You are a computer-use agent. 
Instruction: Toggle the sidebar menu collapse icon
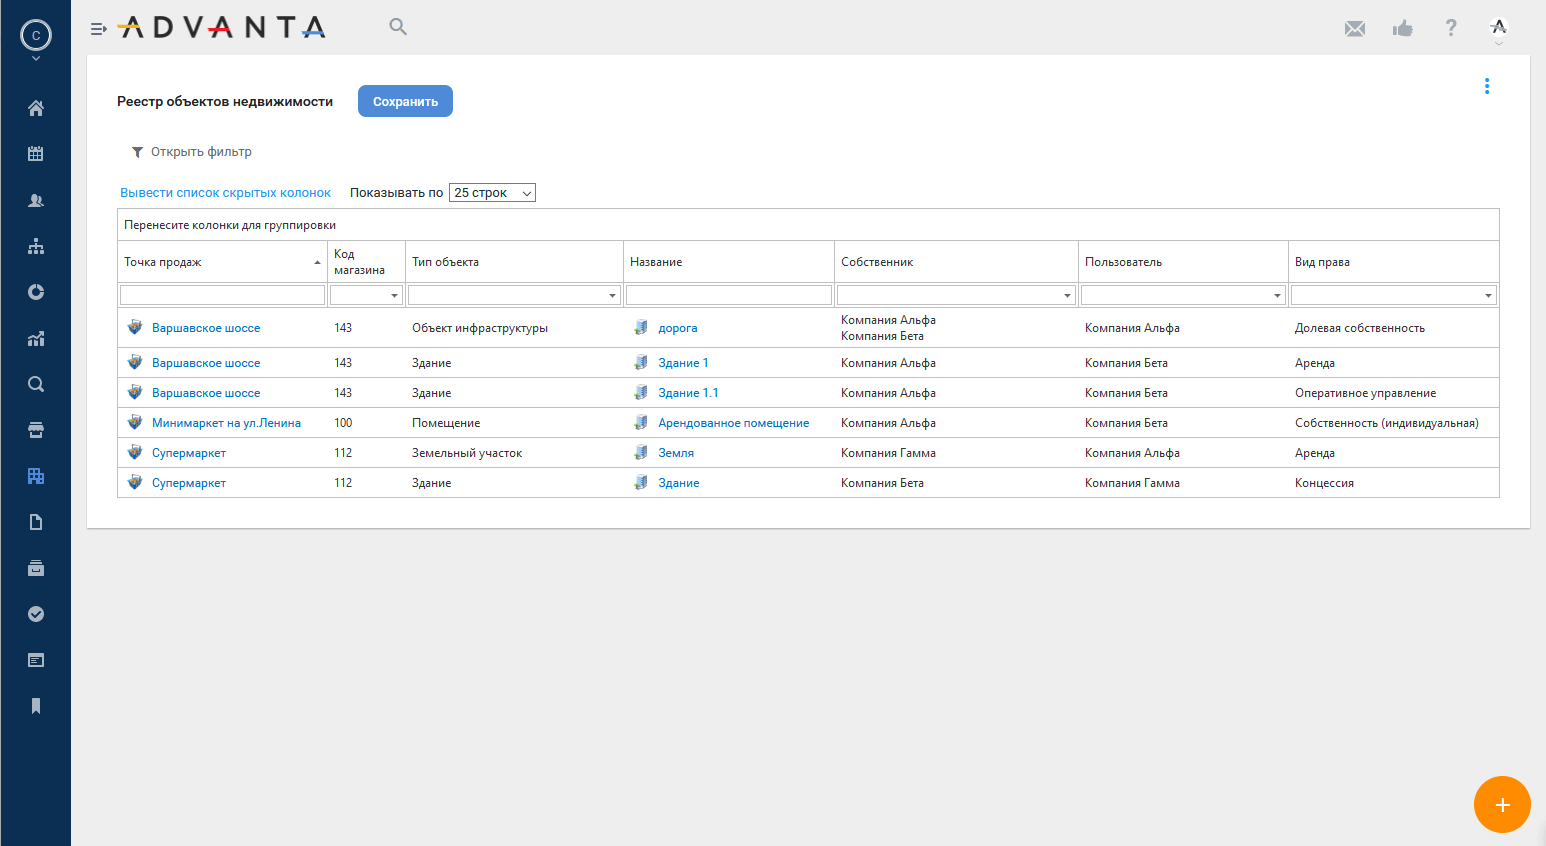98,29
